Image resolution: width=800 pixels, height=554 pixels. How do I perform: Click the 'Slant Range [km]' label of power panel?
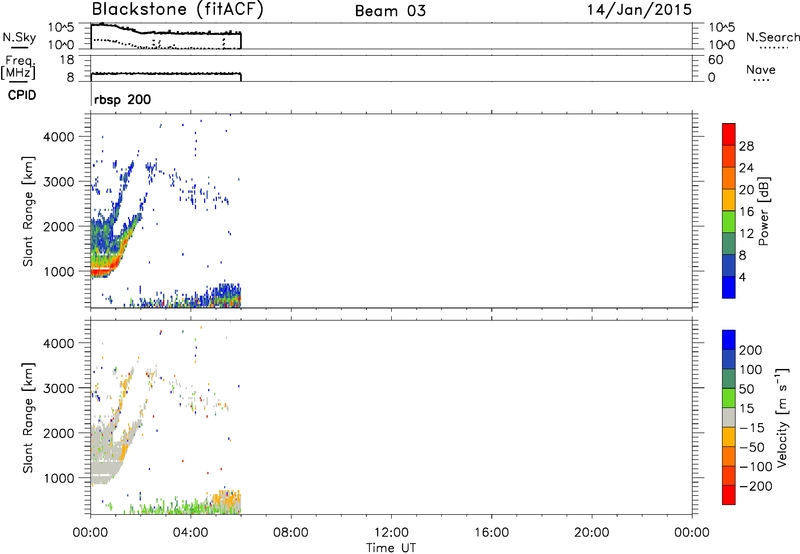pyautogui.click(x=28, y=211)
